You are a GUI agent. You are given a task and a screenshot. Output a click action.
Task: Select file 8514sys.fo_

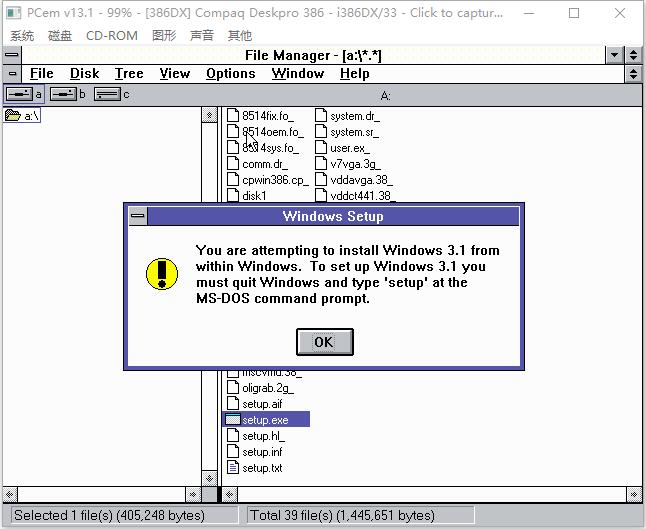pos(263,148)
